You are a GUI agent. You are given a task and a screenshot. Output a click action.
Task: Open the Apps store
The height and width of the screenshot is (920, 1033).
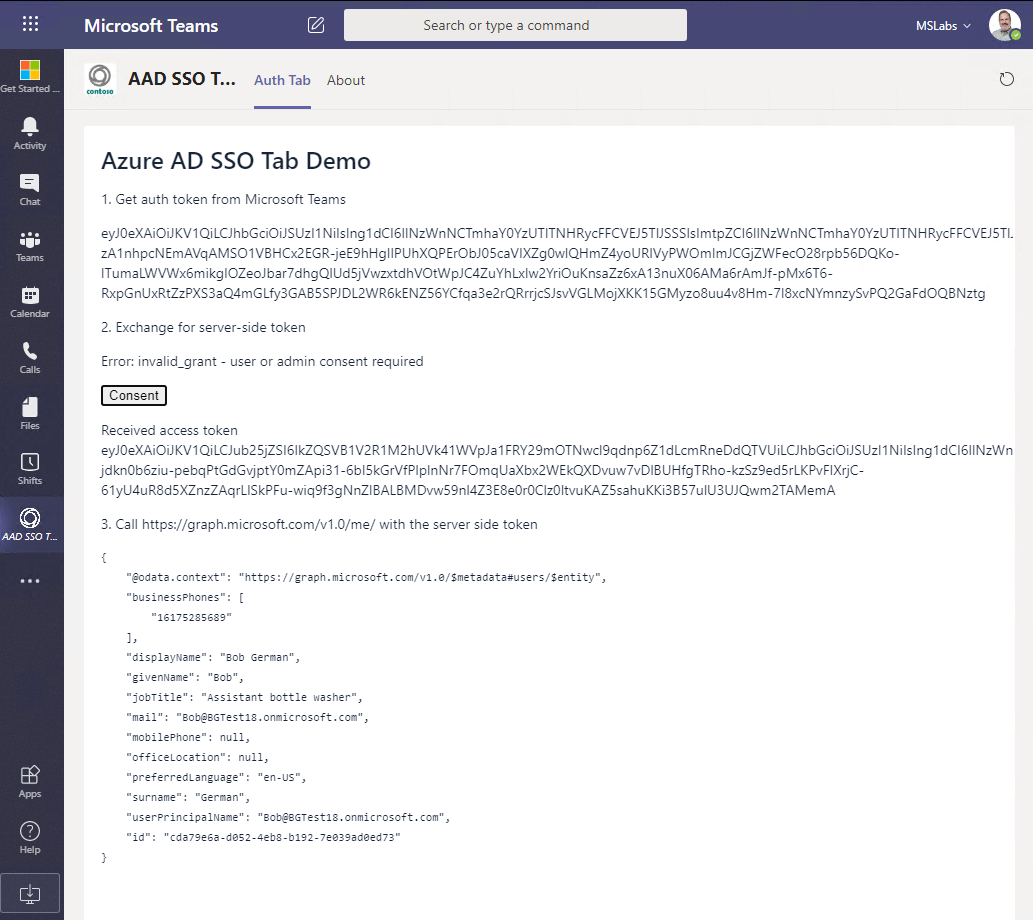click(x=30, y=782)
